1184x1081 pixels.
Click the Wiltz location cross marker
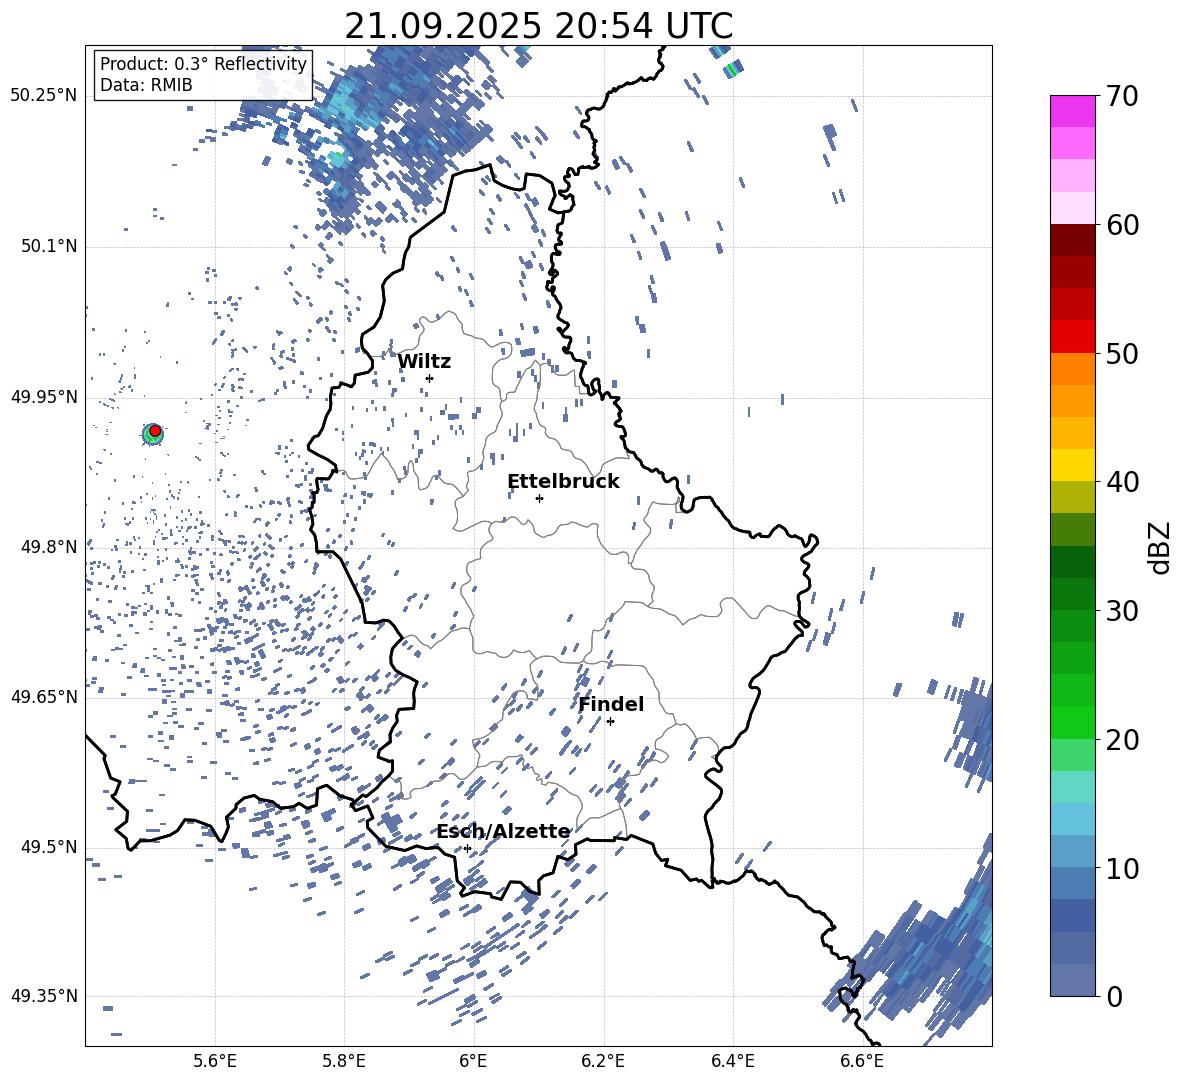[430, 378]
